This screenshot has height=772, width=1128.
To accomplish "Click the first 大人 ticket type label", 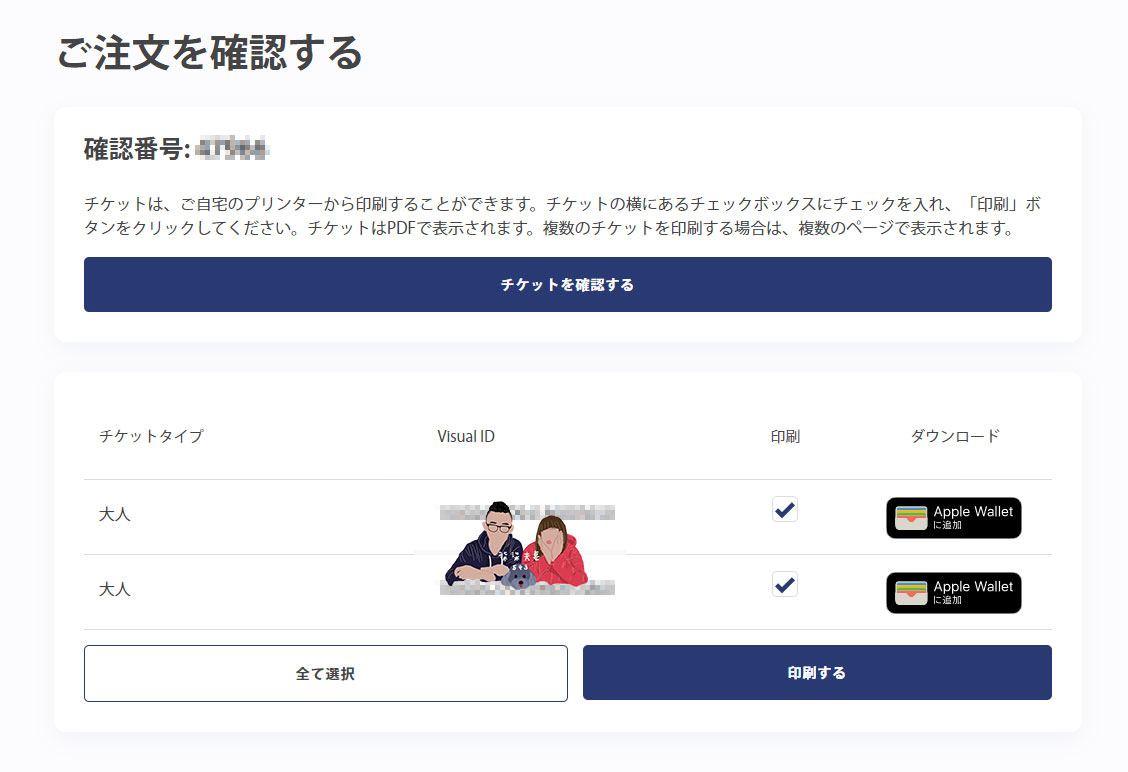I will (115, 515).
